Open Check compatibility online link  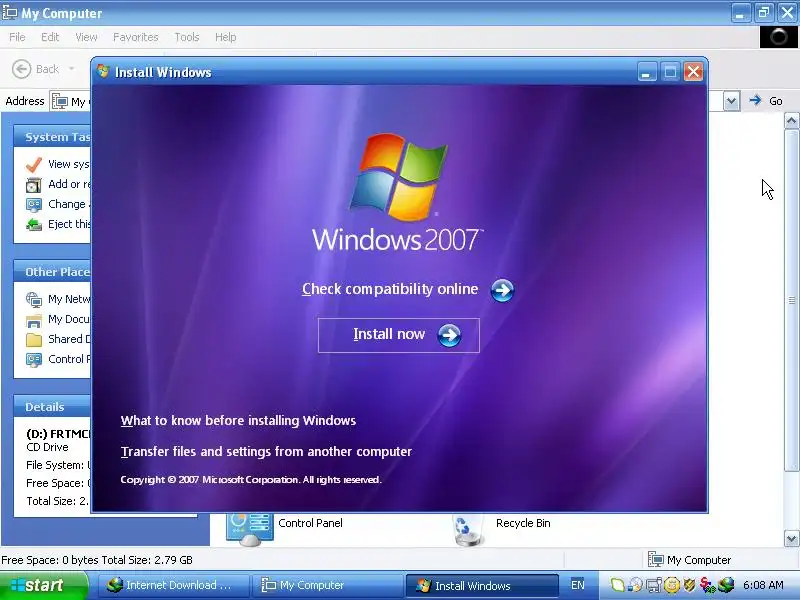coord(390,289)
